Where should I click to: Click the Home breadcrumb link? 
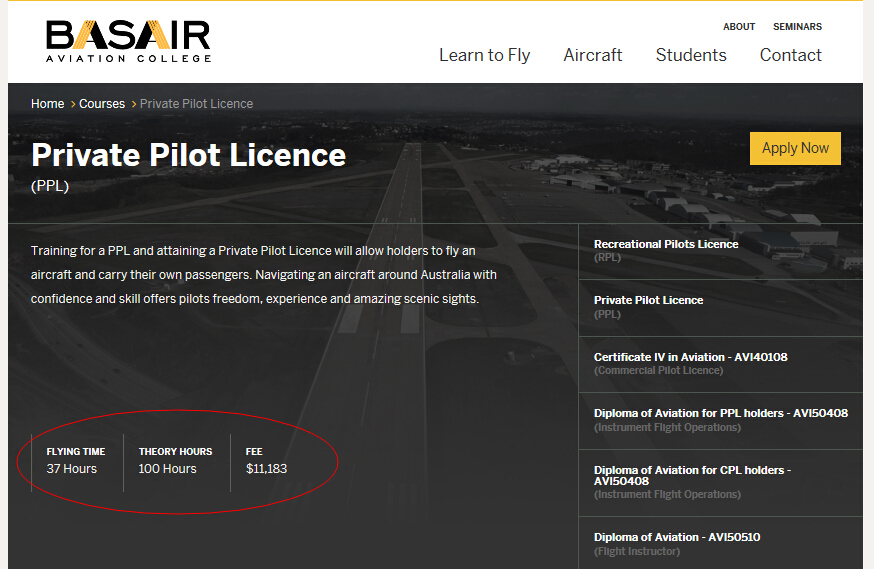47,104
